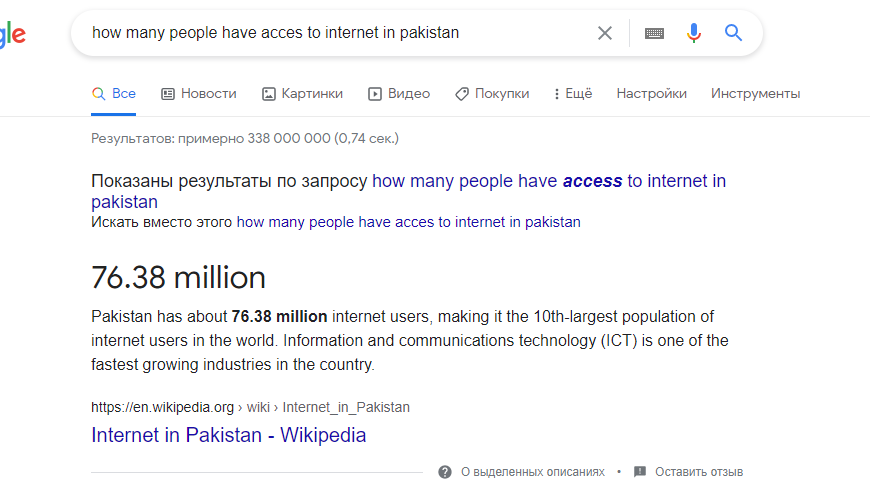Click the blue magnifier search icon
This screenshot has width=870, height=498.
tap(733, 33)
